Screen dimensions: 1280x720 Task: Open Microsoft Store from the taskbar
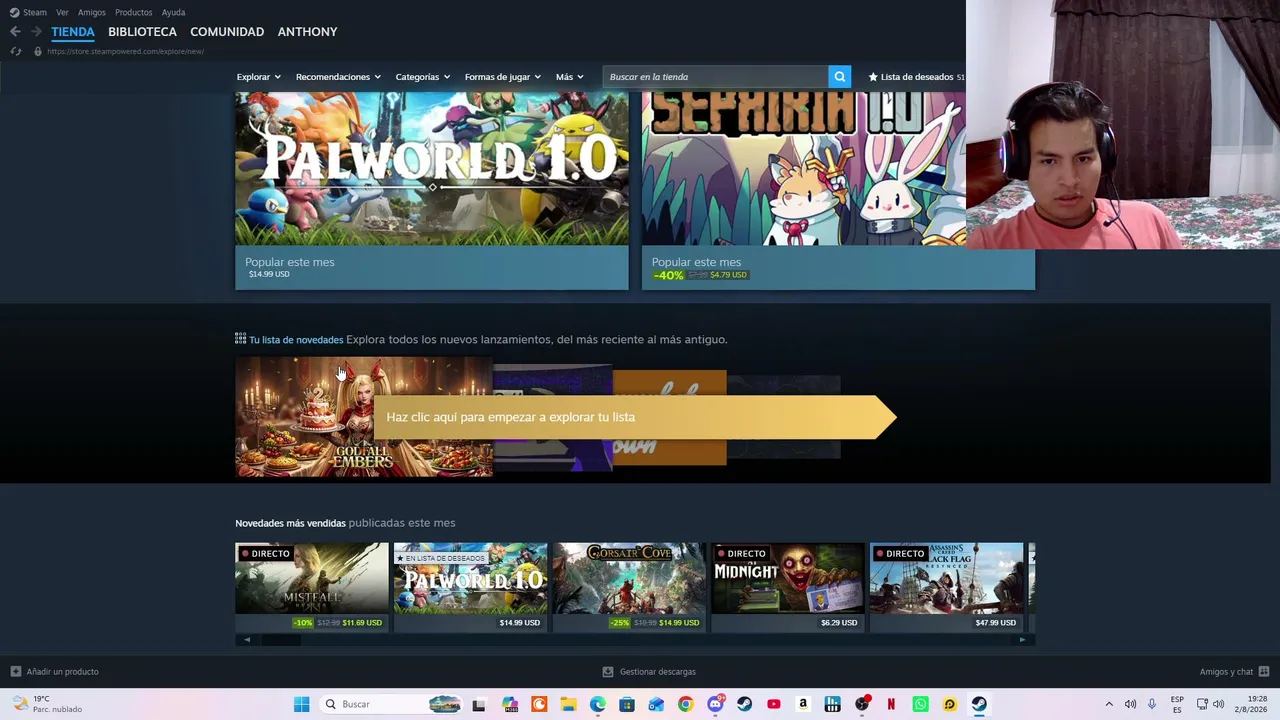point(627,704)
